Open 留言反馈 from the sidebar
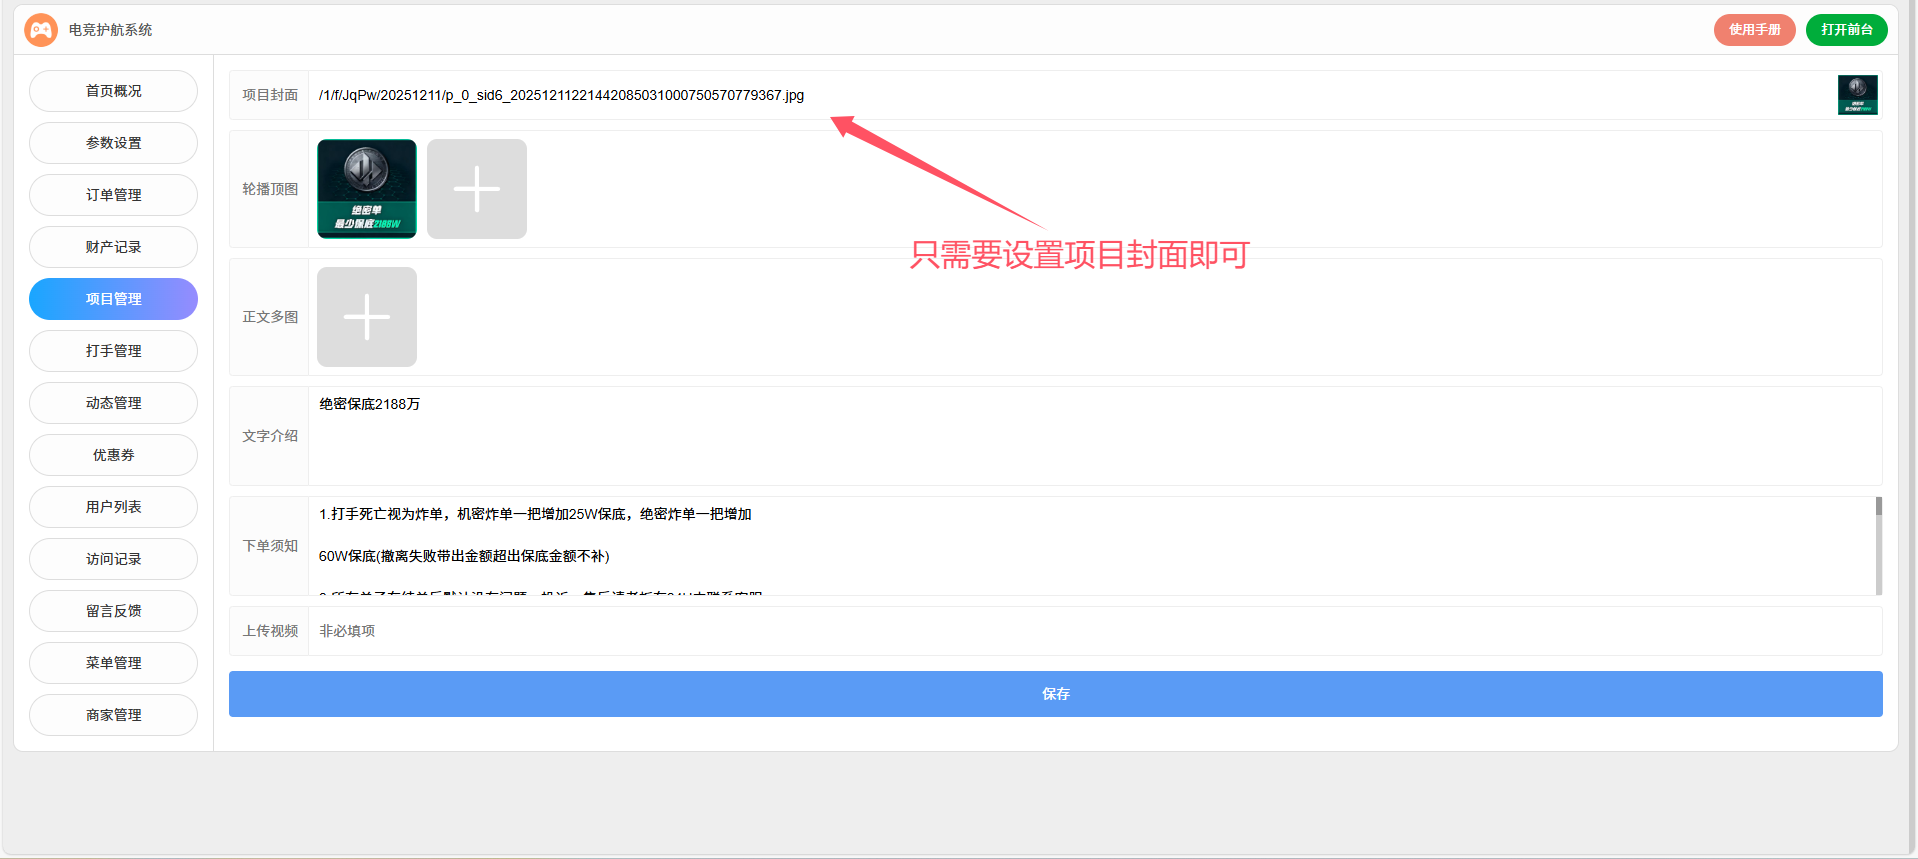Screen dimensions: 1918x859 pyautogui.click(x=113, y=611)
